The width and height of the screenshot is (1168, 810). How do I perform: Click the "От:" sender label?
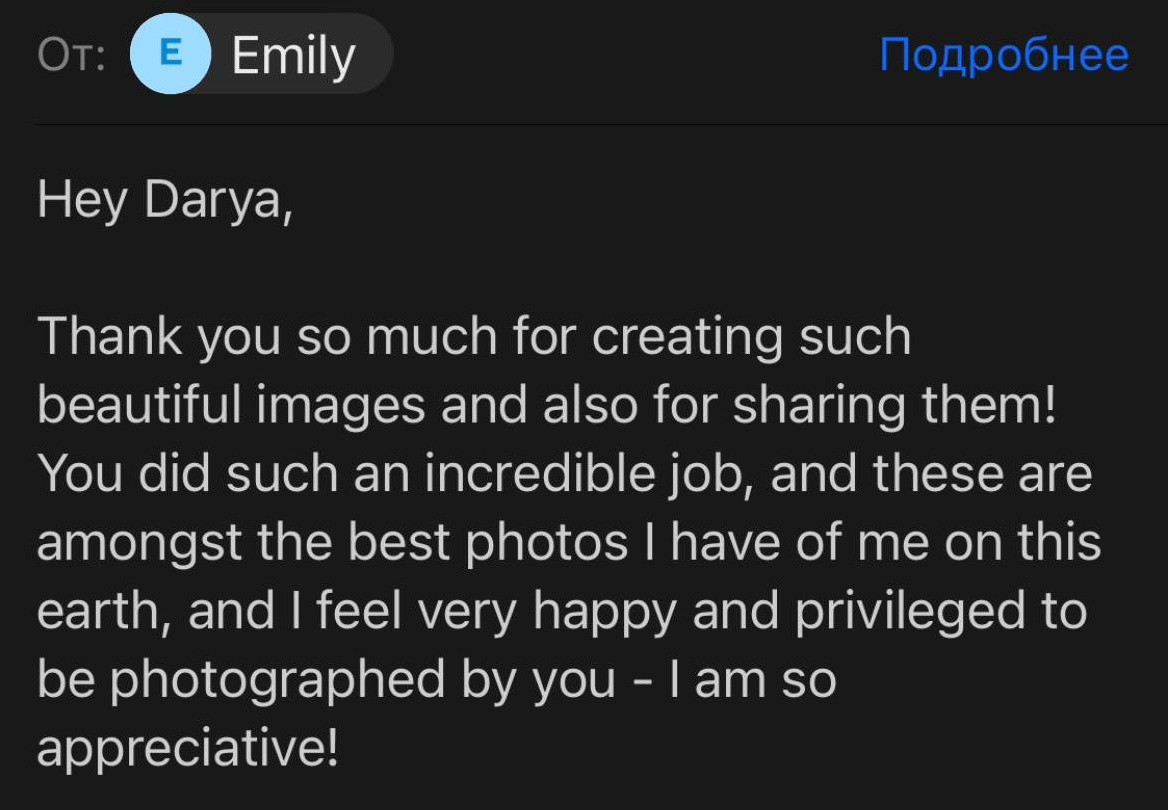click(72, 55)
